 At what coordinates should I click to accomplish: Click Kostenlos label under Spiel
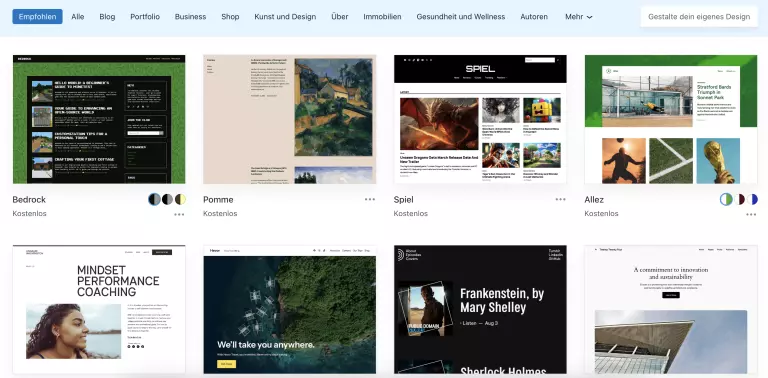410,213
